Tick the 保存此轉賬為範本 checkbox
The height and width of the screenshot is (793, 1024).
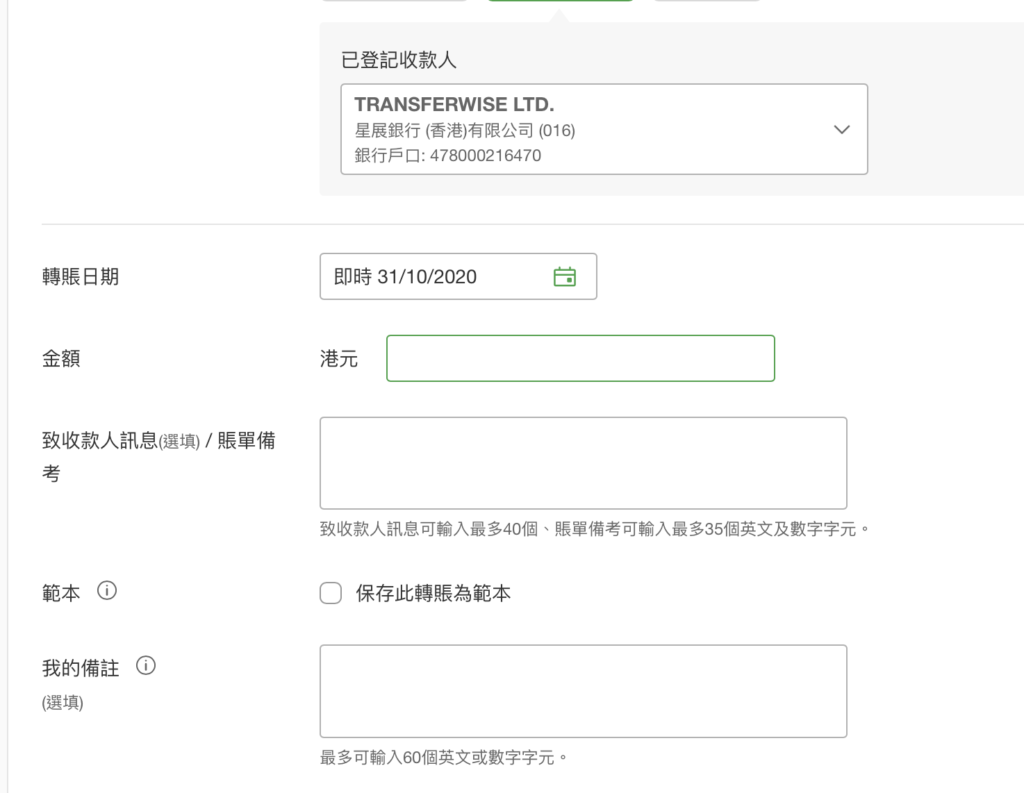pos(330,593)
